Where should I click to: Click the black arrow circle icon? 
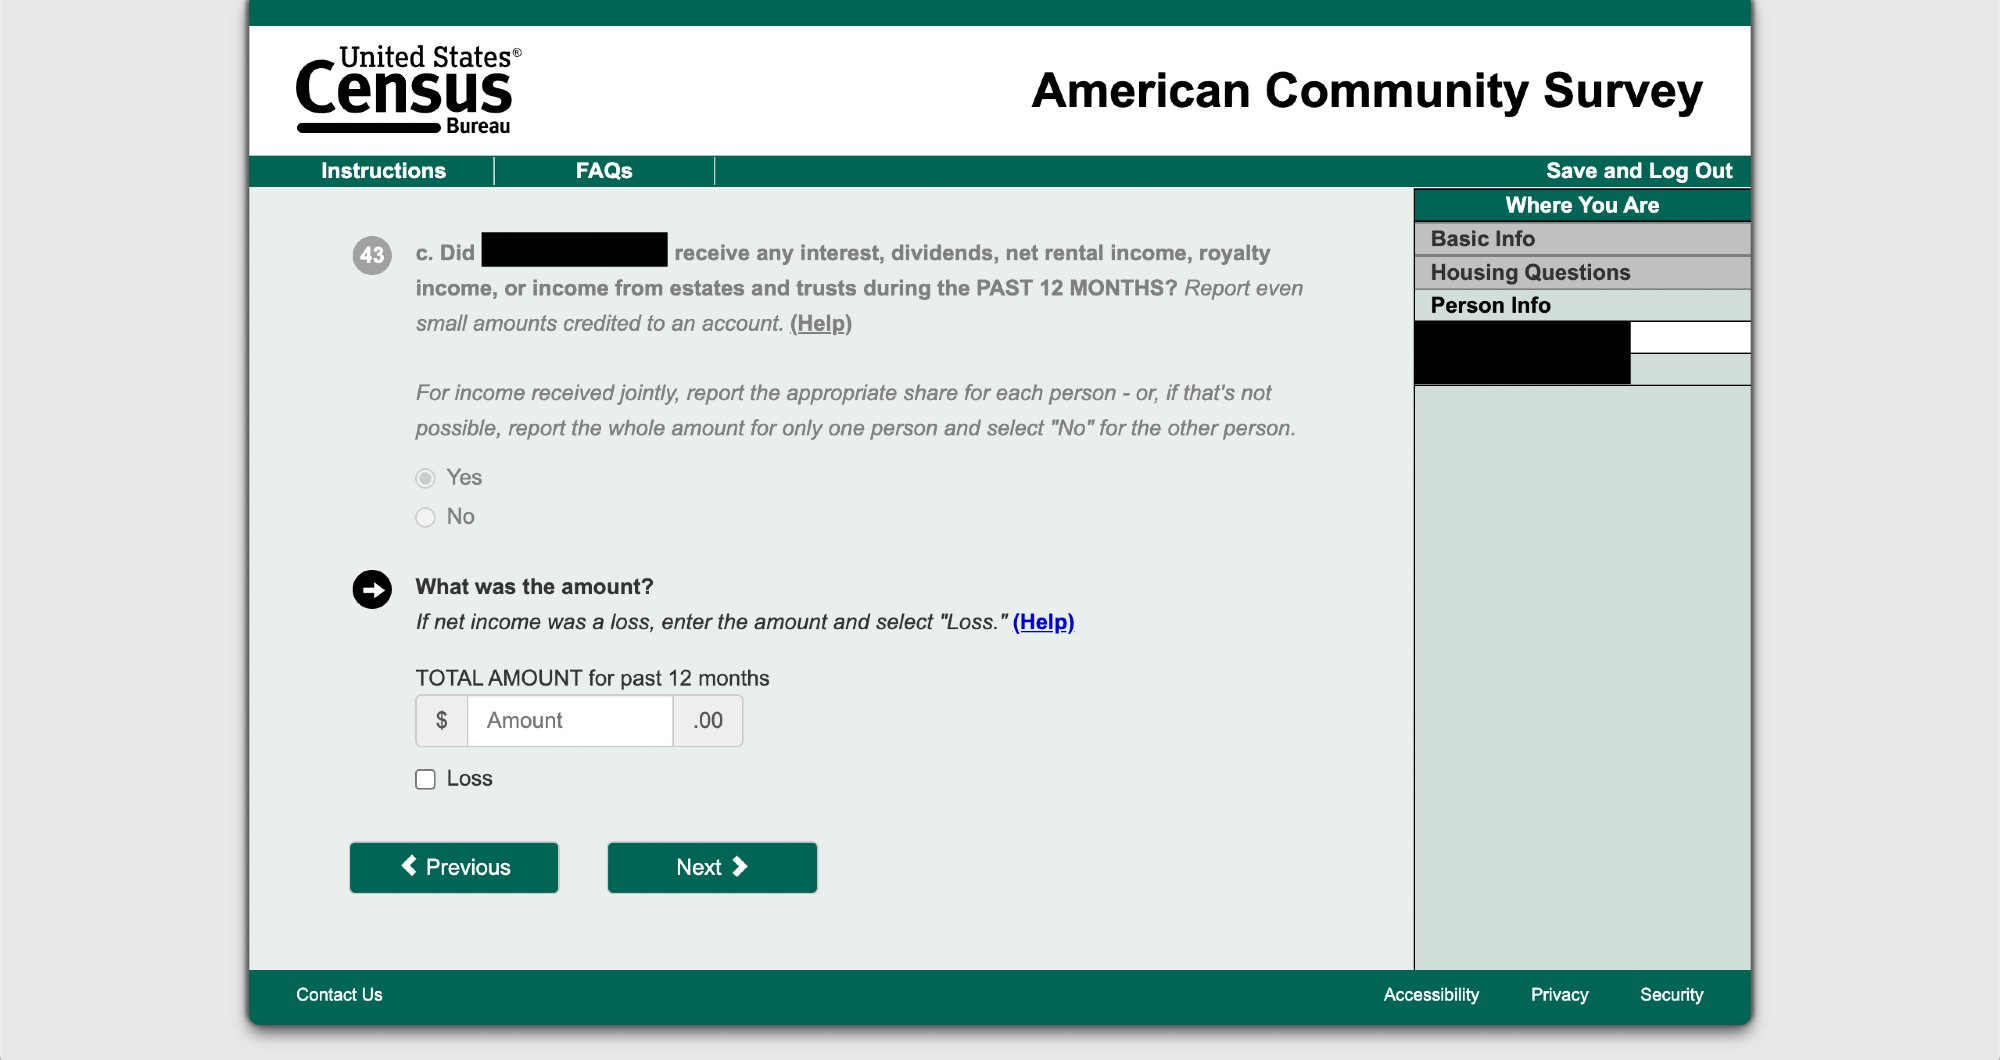[372, 590]
